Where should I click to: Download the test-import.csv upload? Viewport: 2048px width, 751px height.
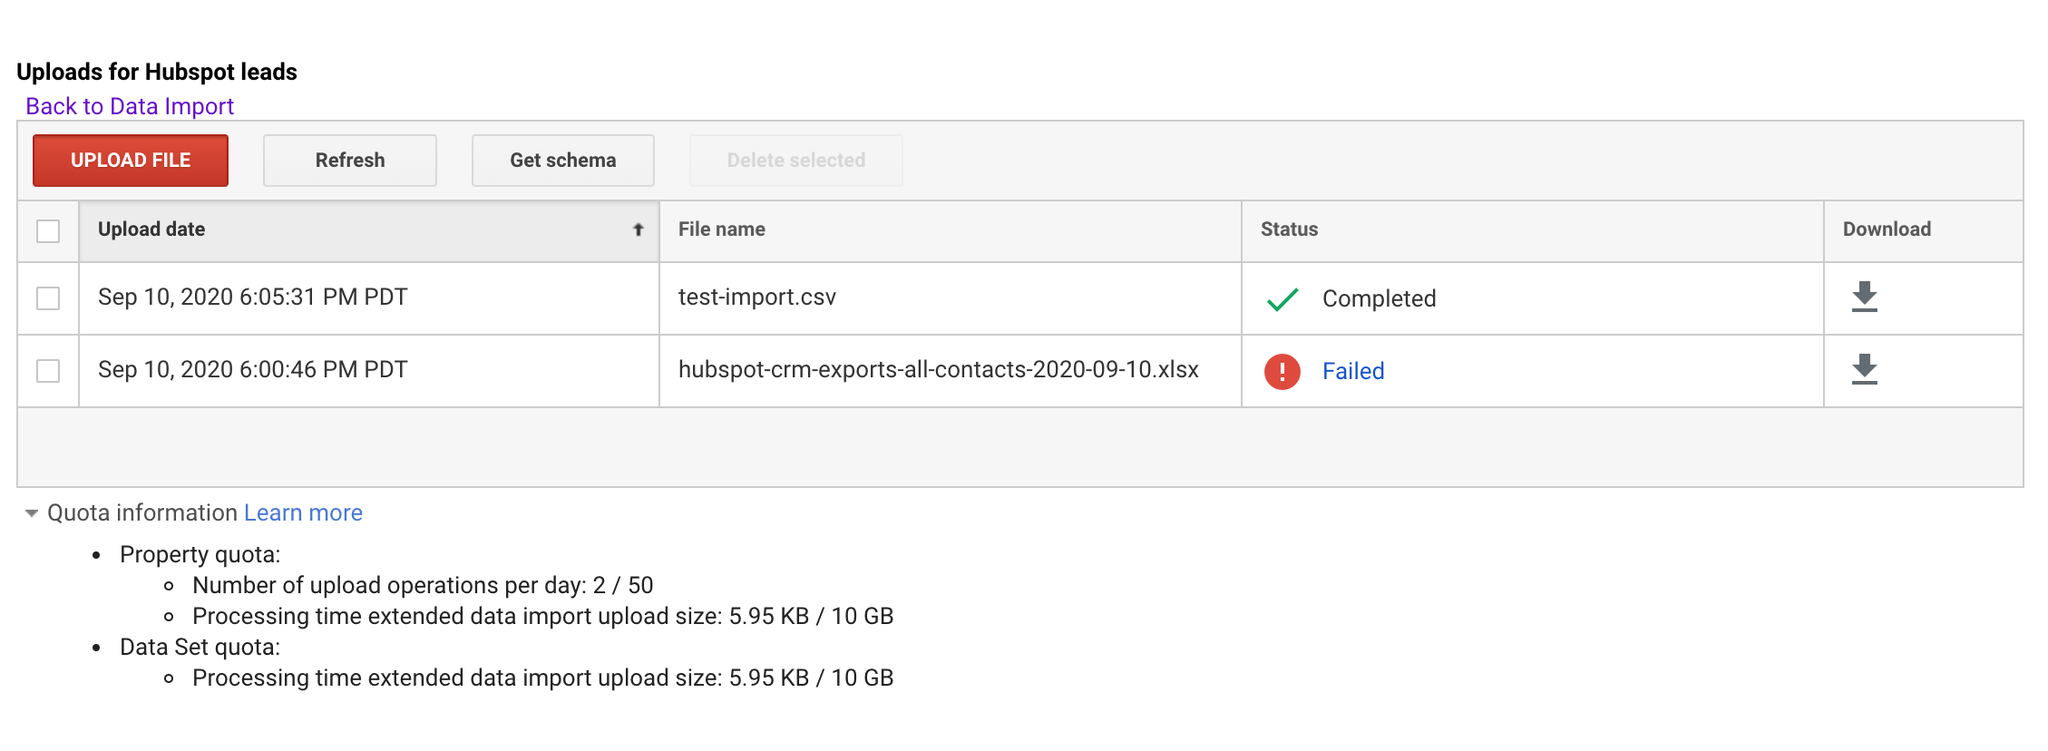[1864, 298]
